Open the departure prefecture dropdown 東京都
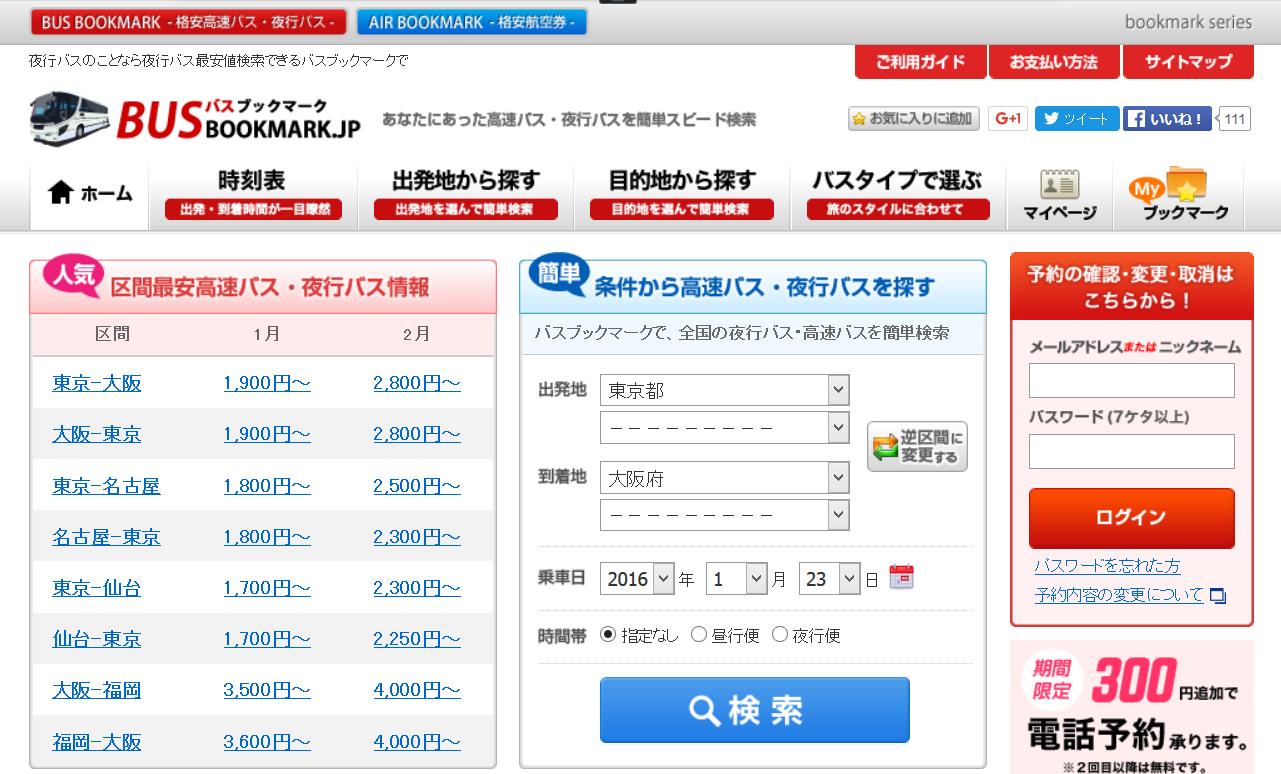Screen dimensions: 1281x774 point(724,390)
